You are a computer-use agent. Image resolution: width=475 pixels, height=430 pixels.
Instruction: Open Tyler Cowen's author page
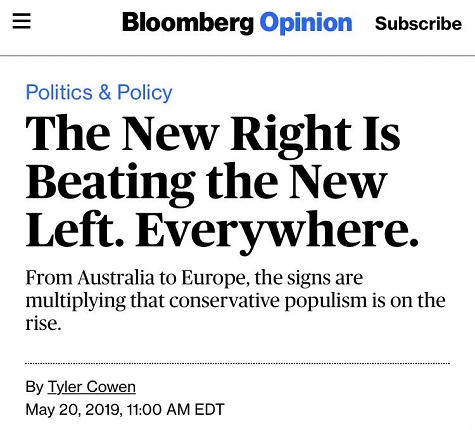(x=92, y=387)
